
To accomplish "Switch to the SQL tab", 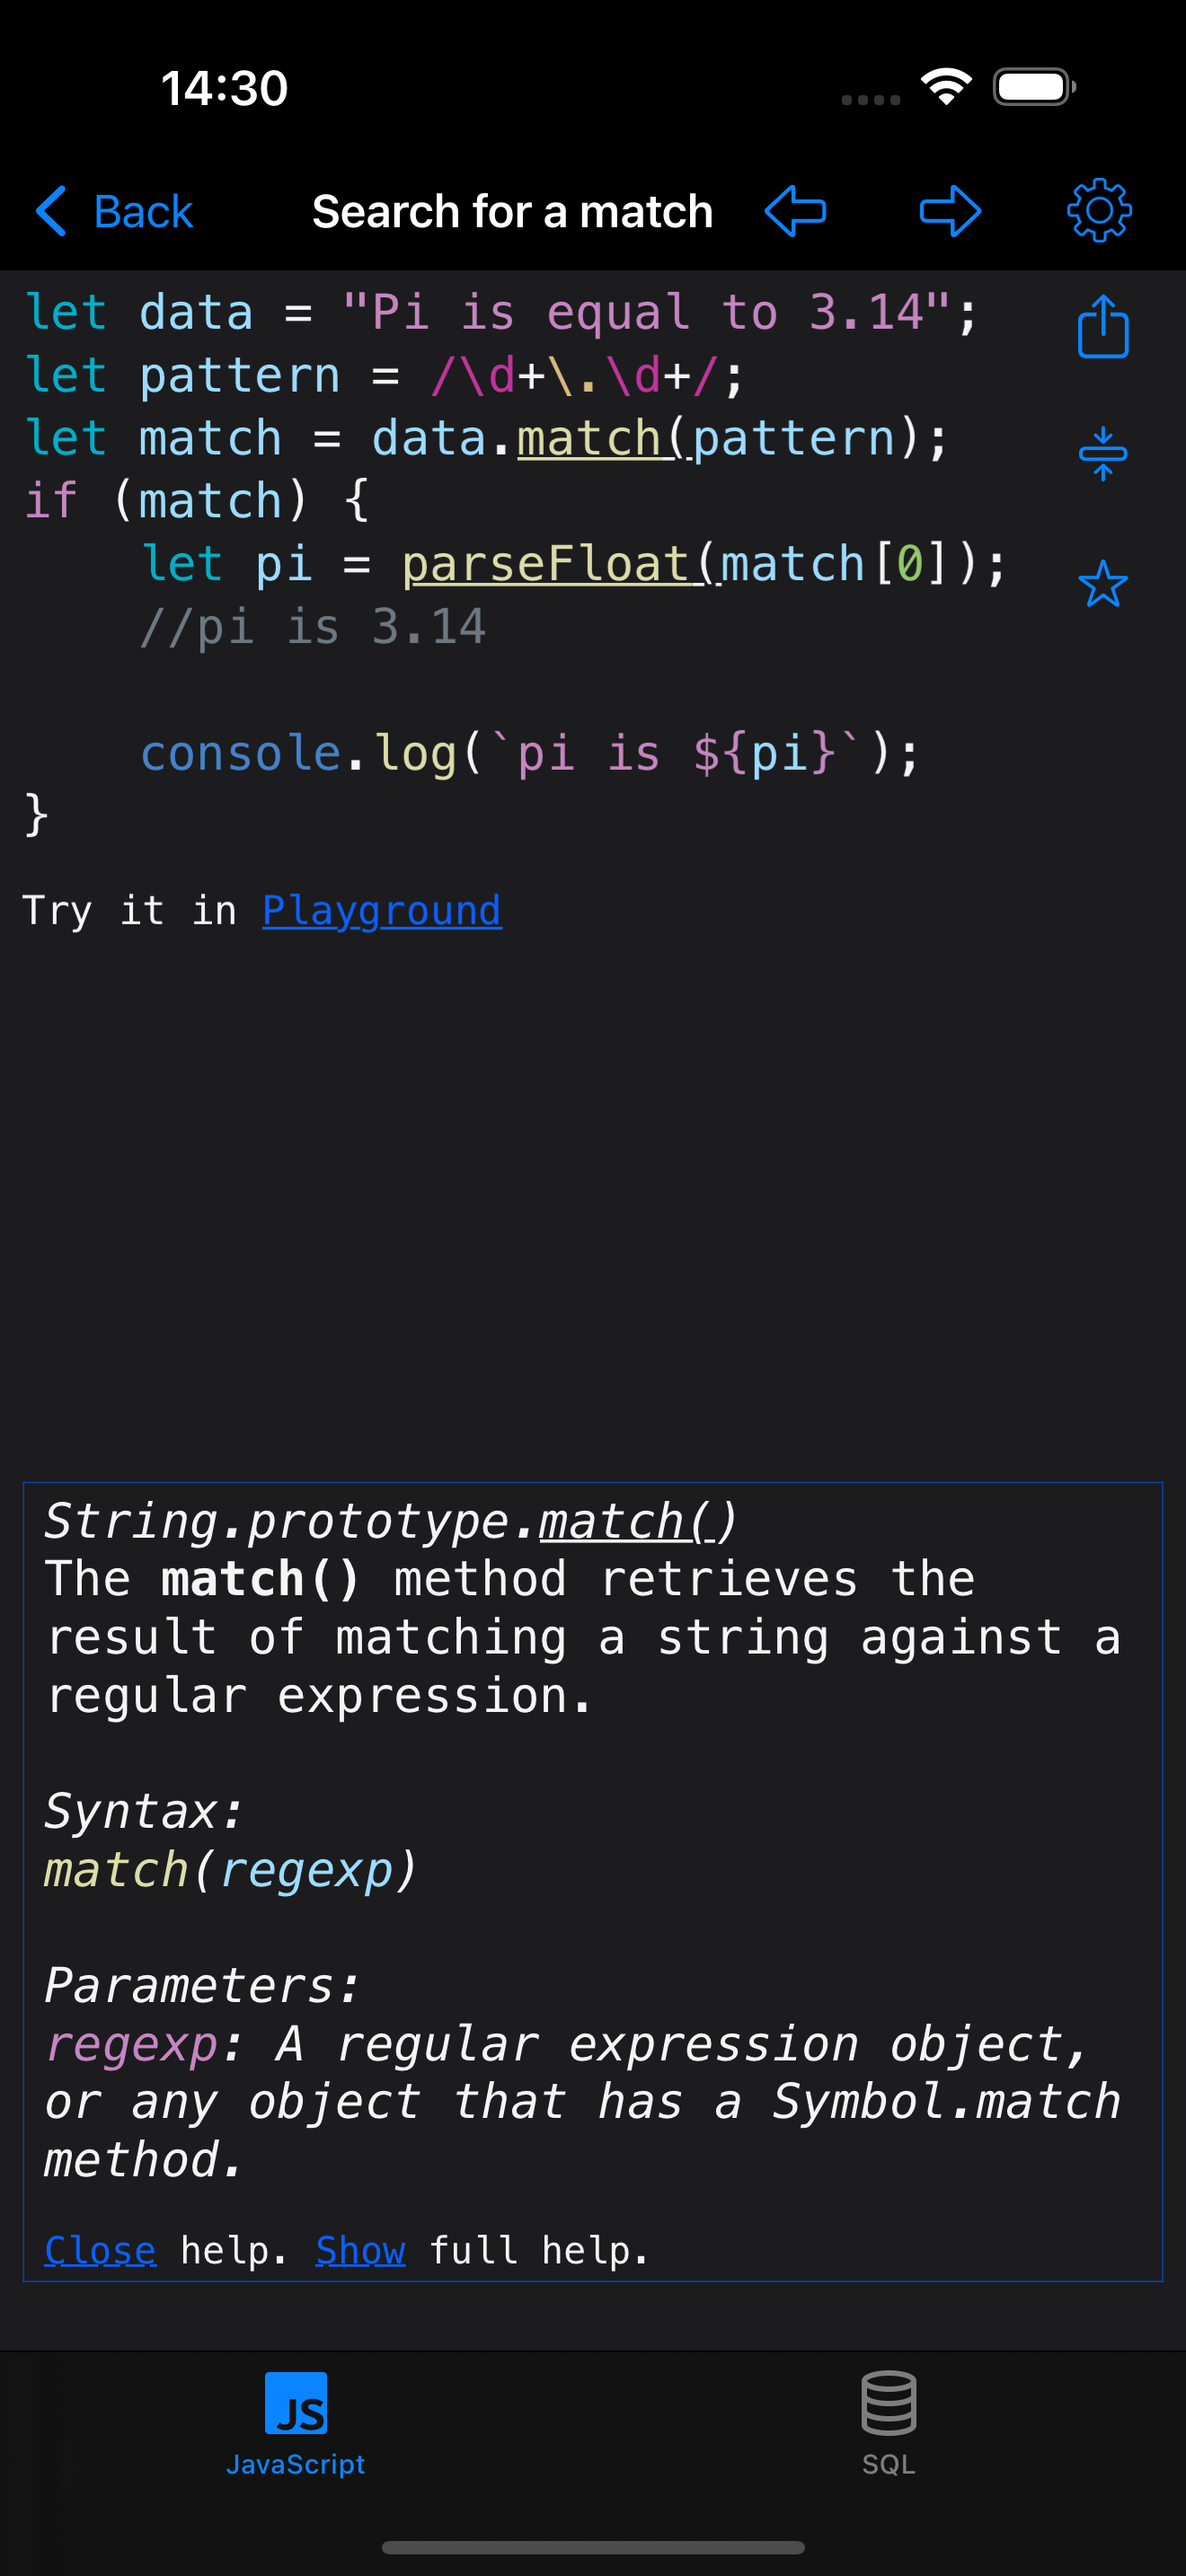I will [888, 2430].
